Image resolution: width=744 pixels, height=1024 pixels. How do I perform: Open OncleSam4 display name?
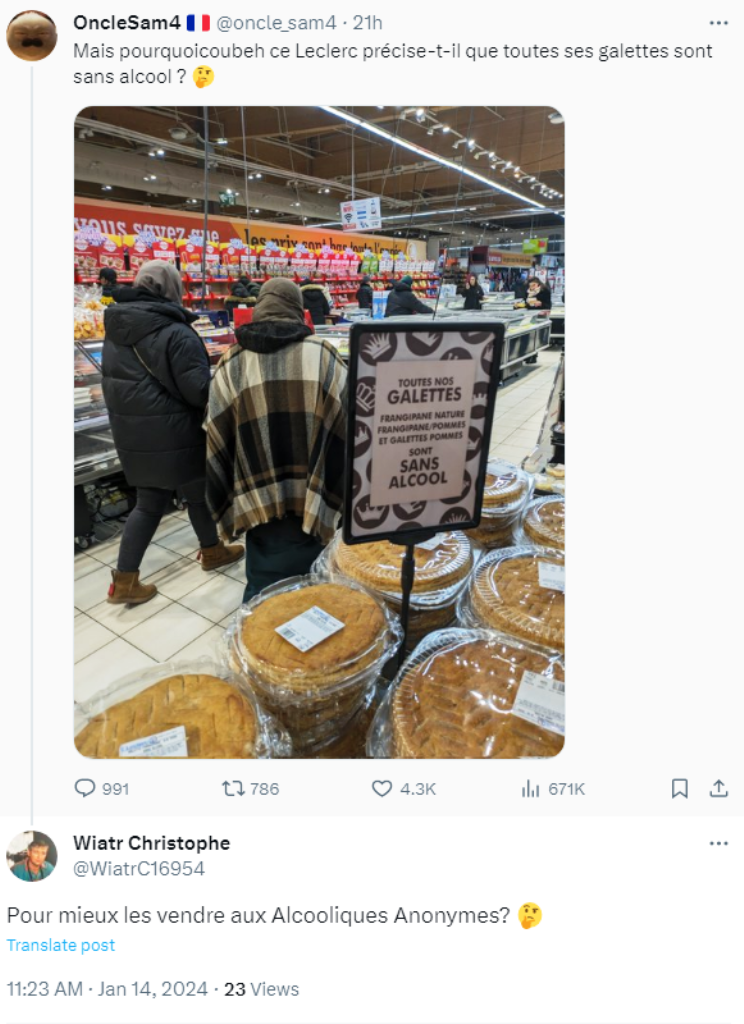127,23
